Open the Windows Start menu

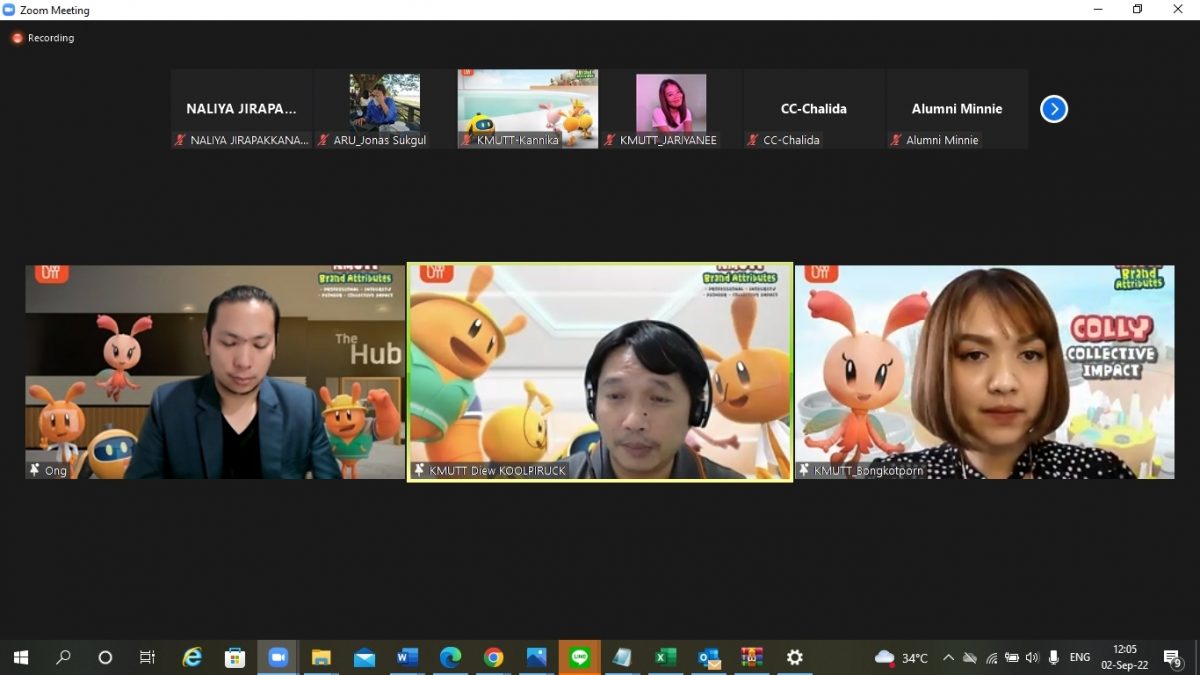(x=20, y=657)
